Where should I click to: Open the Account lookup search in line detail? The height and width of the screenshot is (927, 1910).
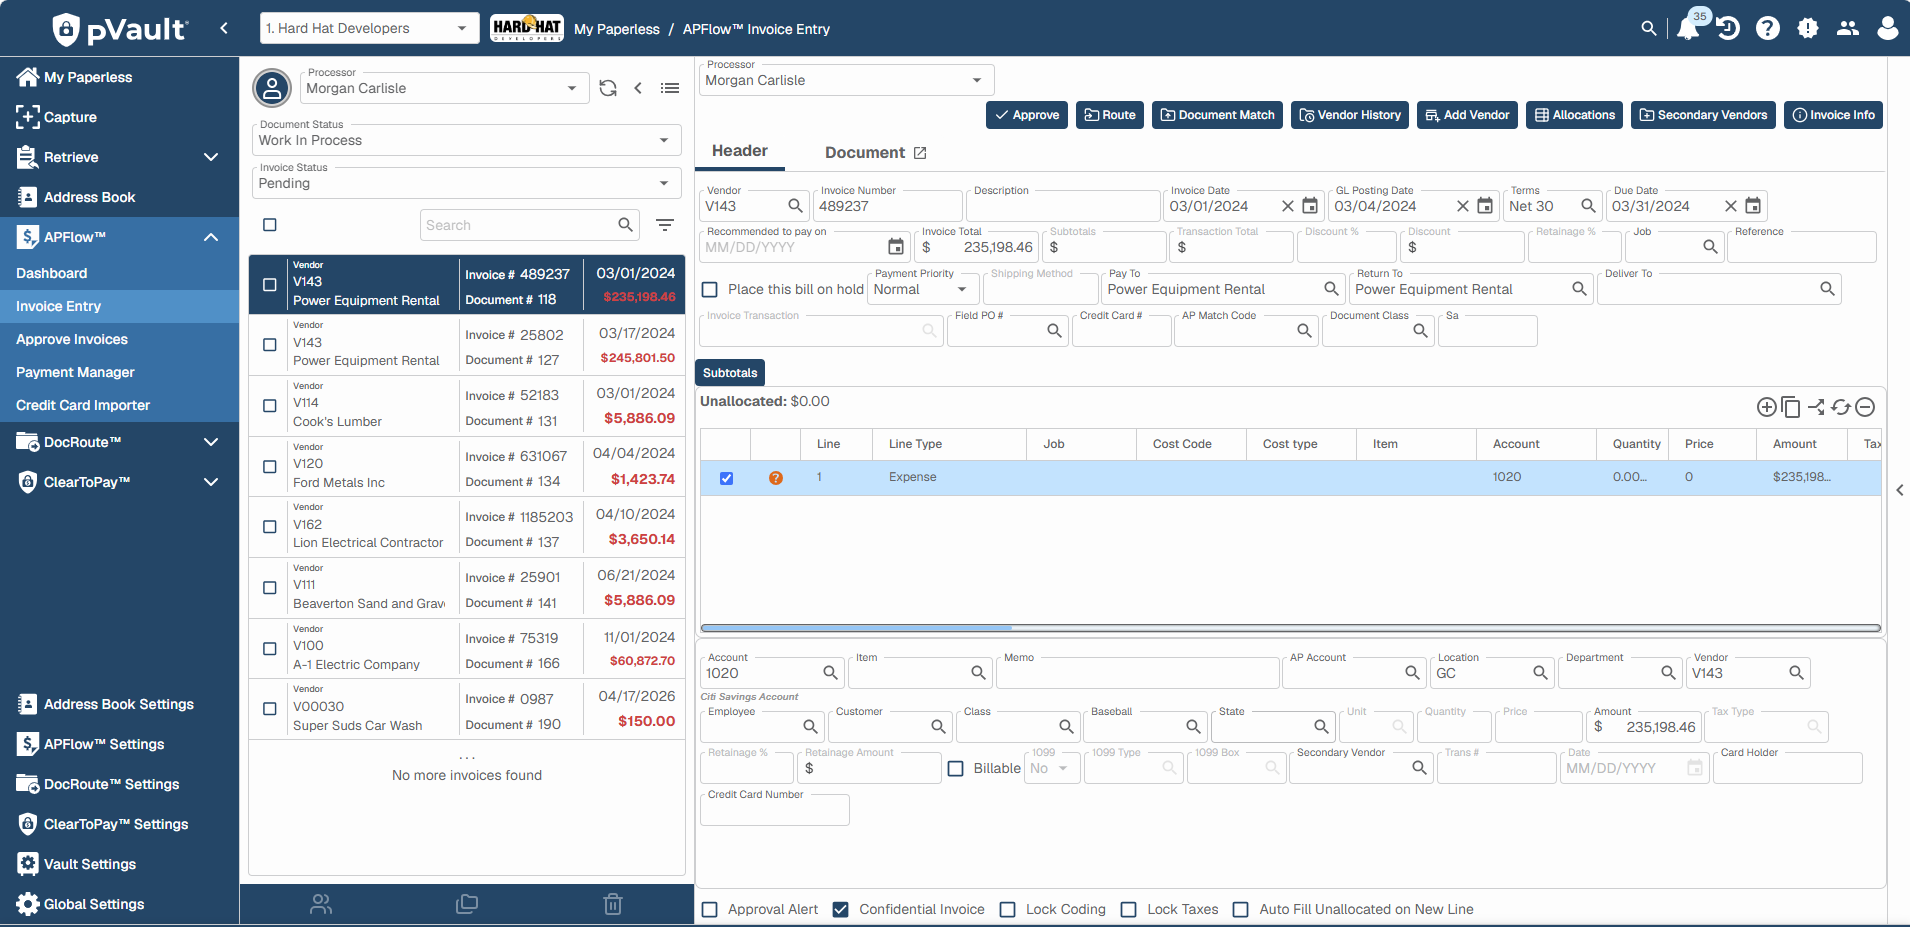coord(830,673)
